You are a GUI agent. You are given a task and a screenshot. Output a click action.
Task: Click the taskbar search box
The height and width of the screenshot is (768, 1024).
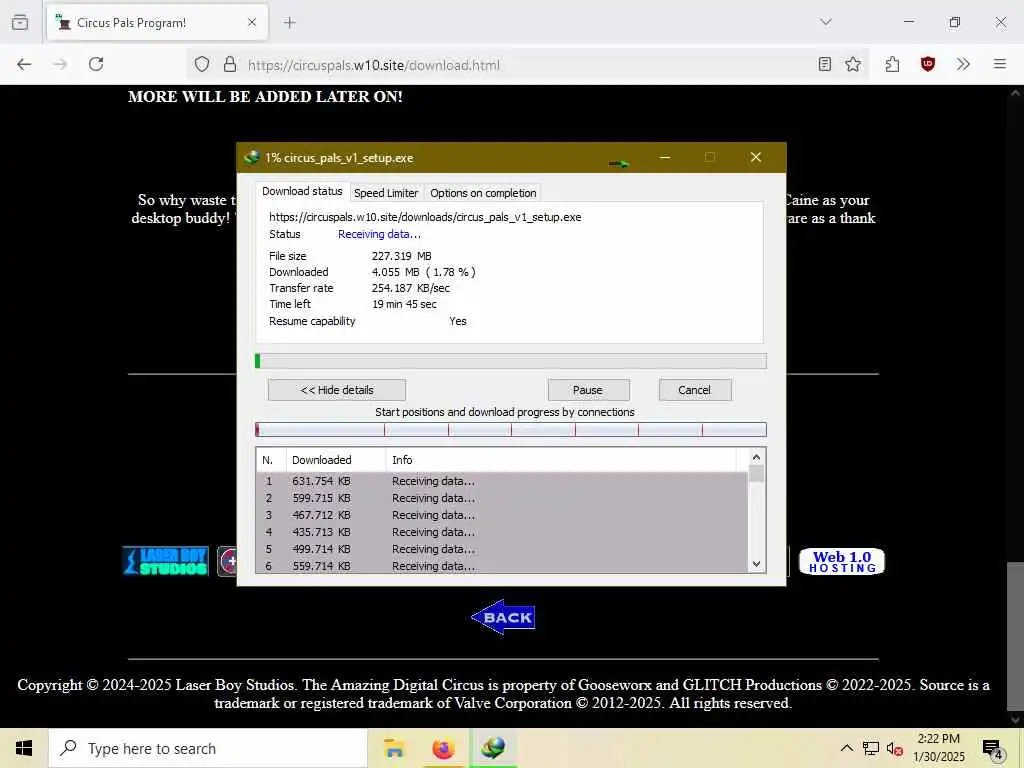click(x=208, y=748)
